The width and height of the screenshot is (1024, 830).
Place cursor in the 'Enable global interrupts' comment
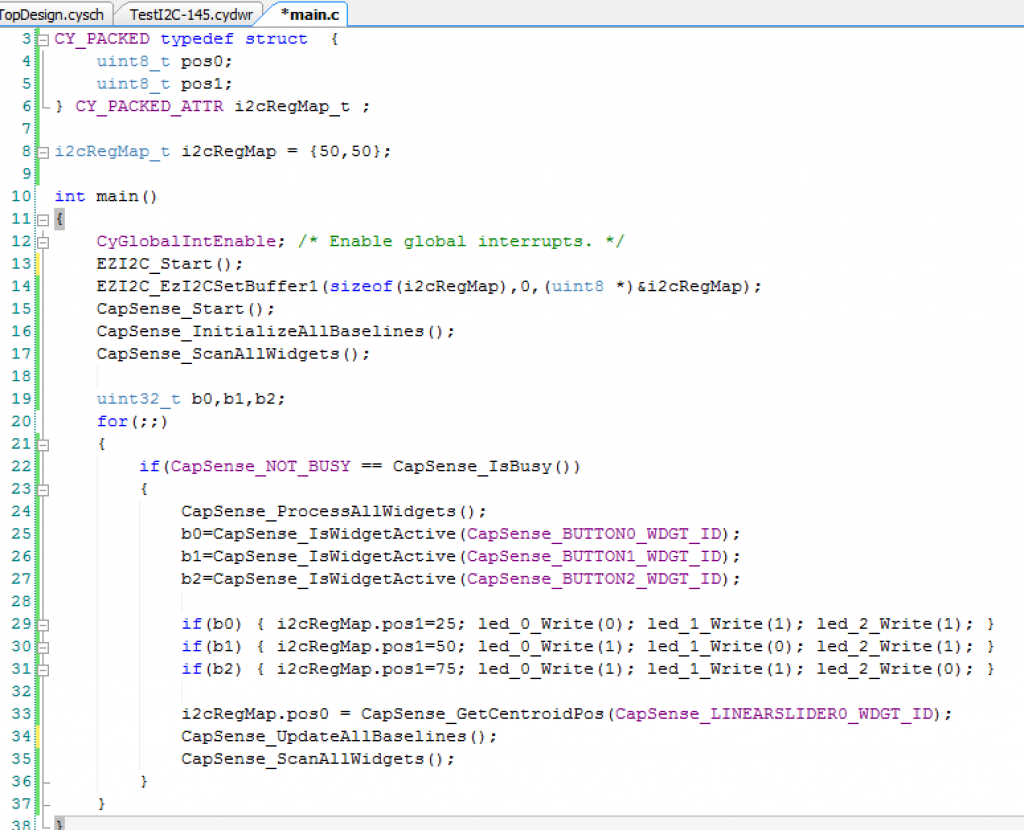476,241
